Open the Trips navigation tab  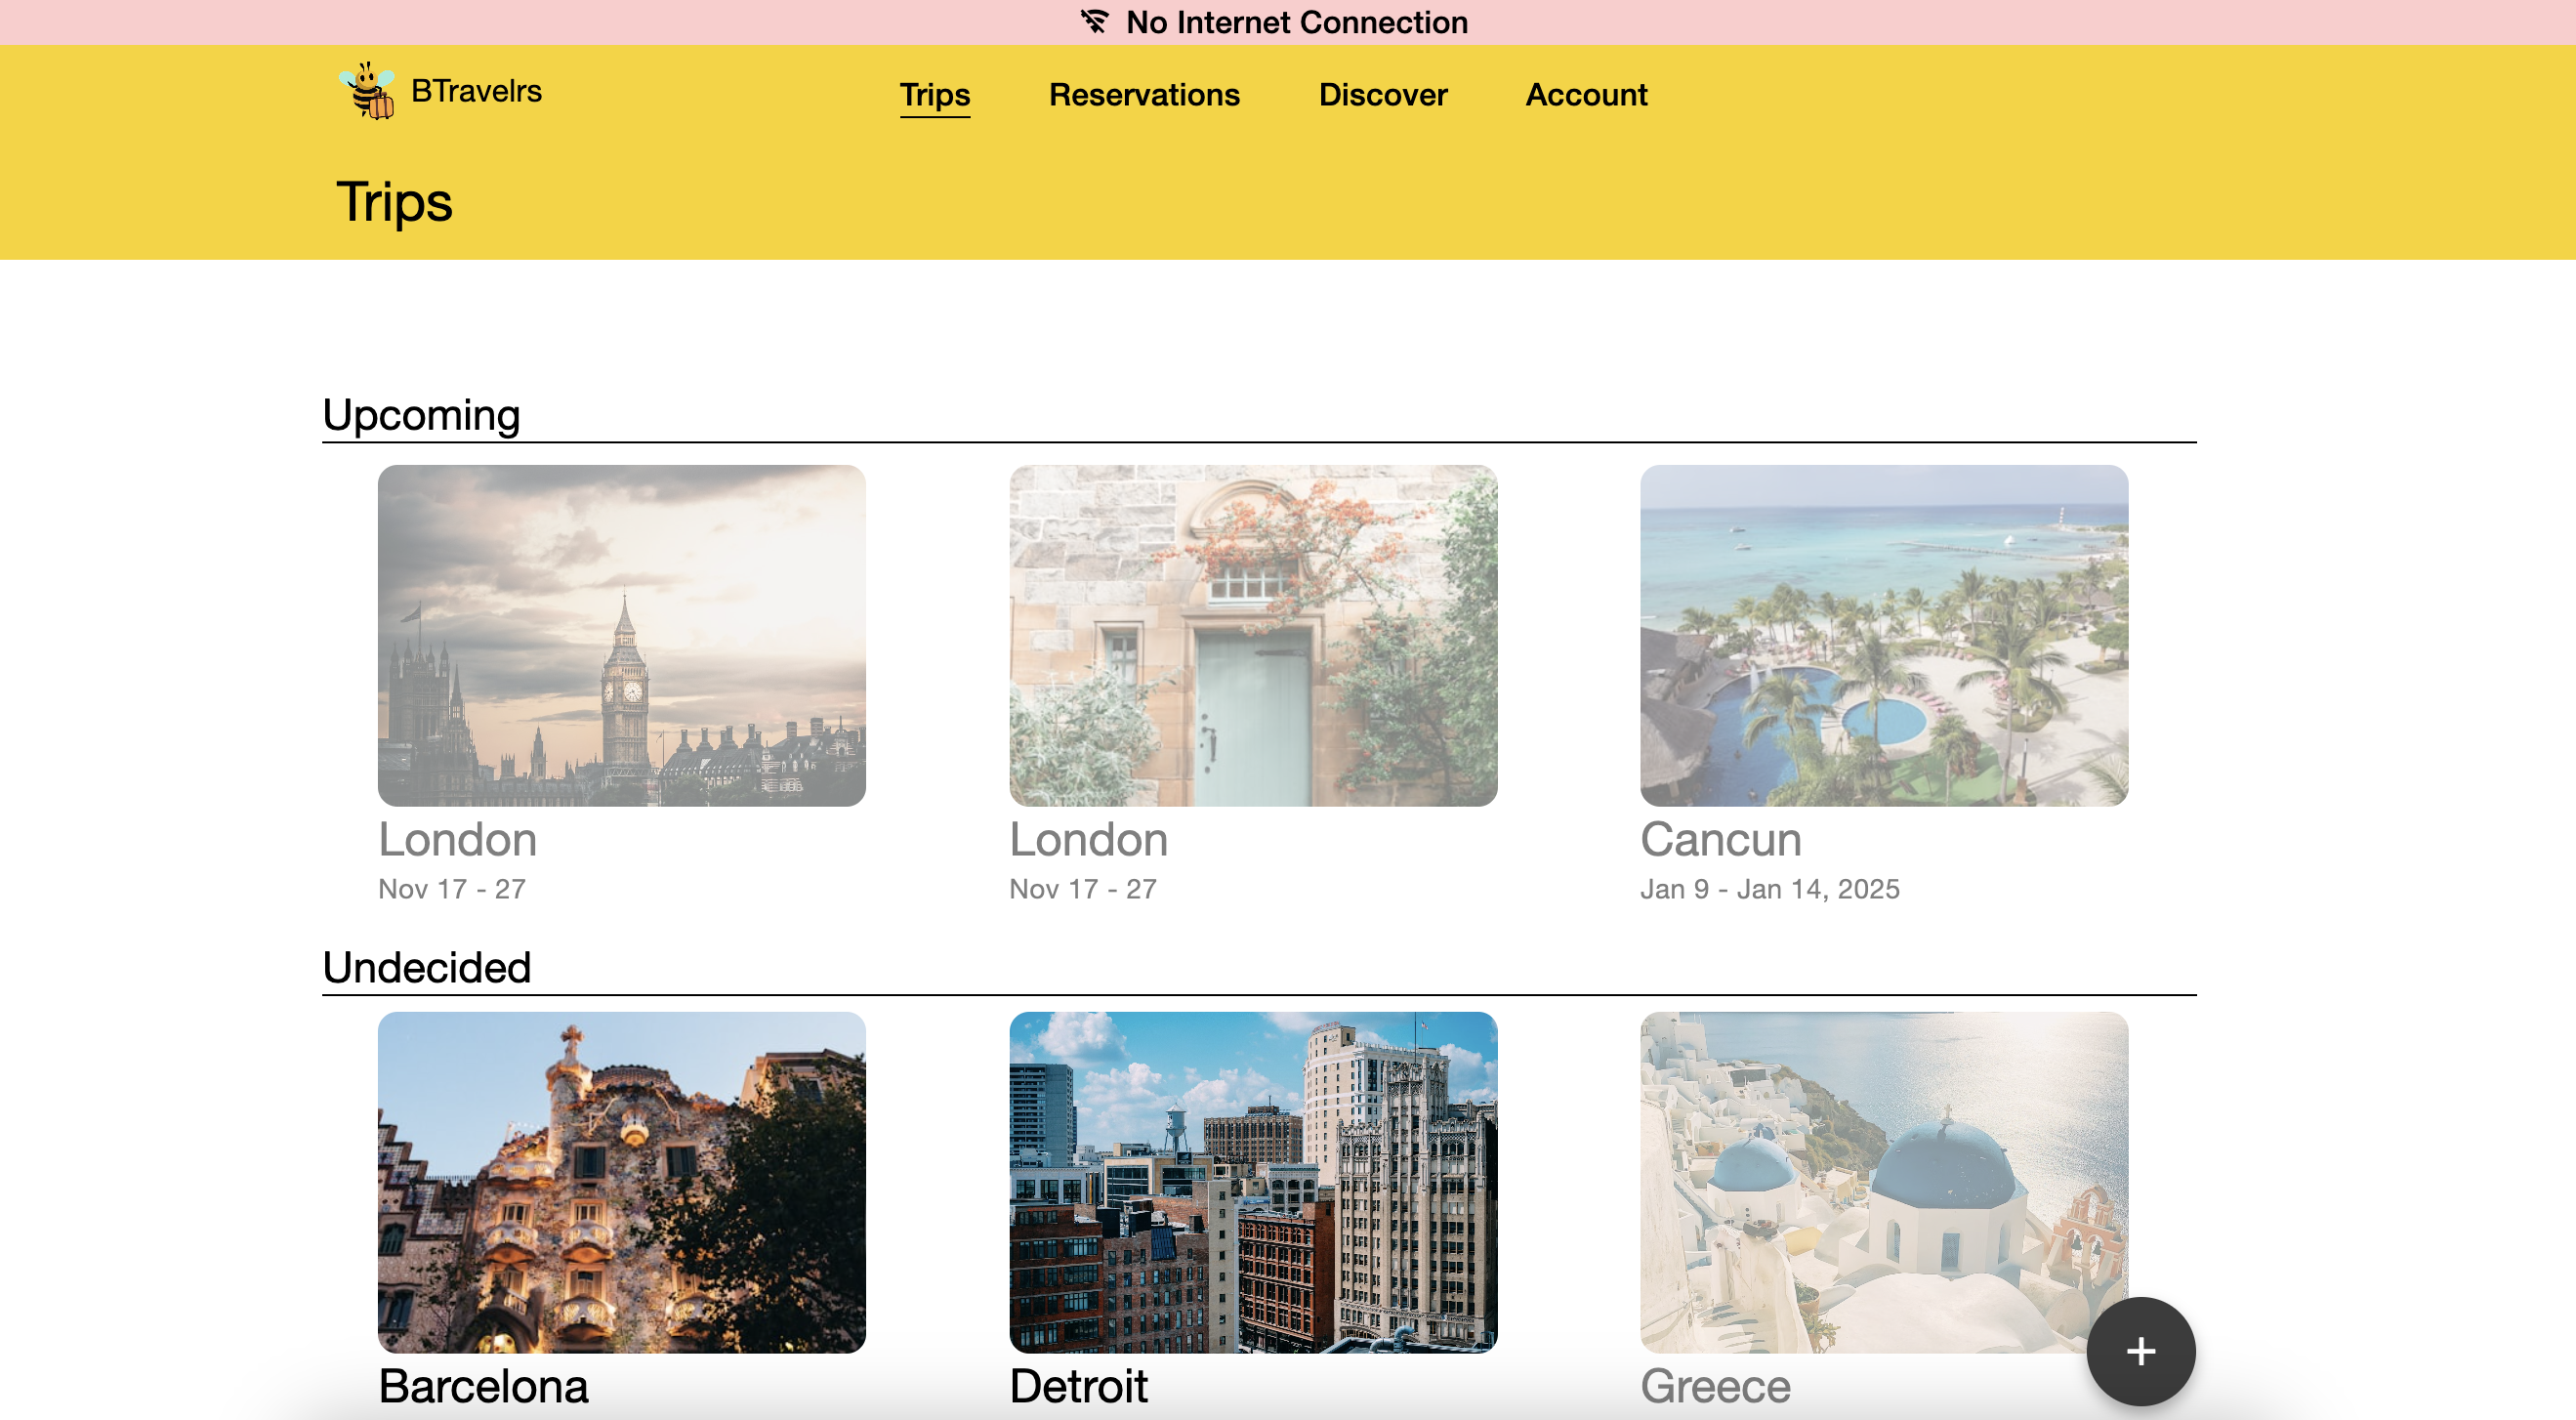(x=934, y=95)
